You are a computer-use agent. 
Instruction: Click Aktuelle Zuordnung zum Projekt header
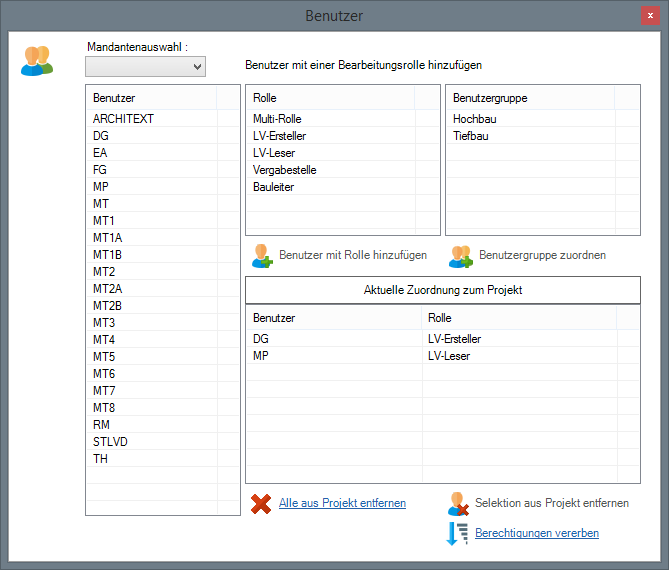[x=443, y=290]
